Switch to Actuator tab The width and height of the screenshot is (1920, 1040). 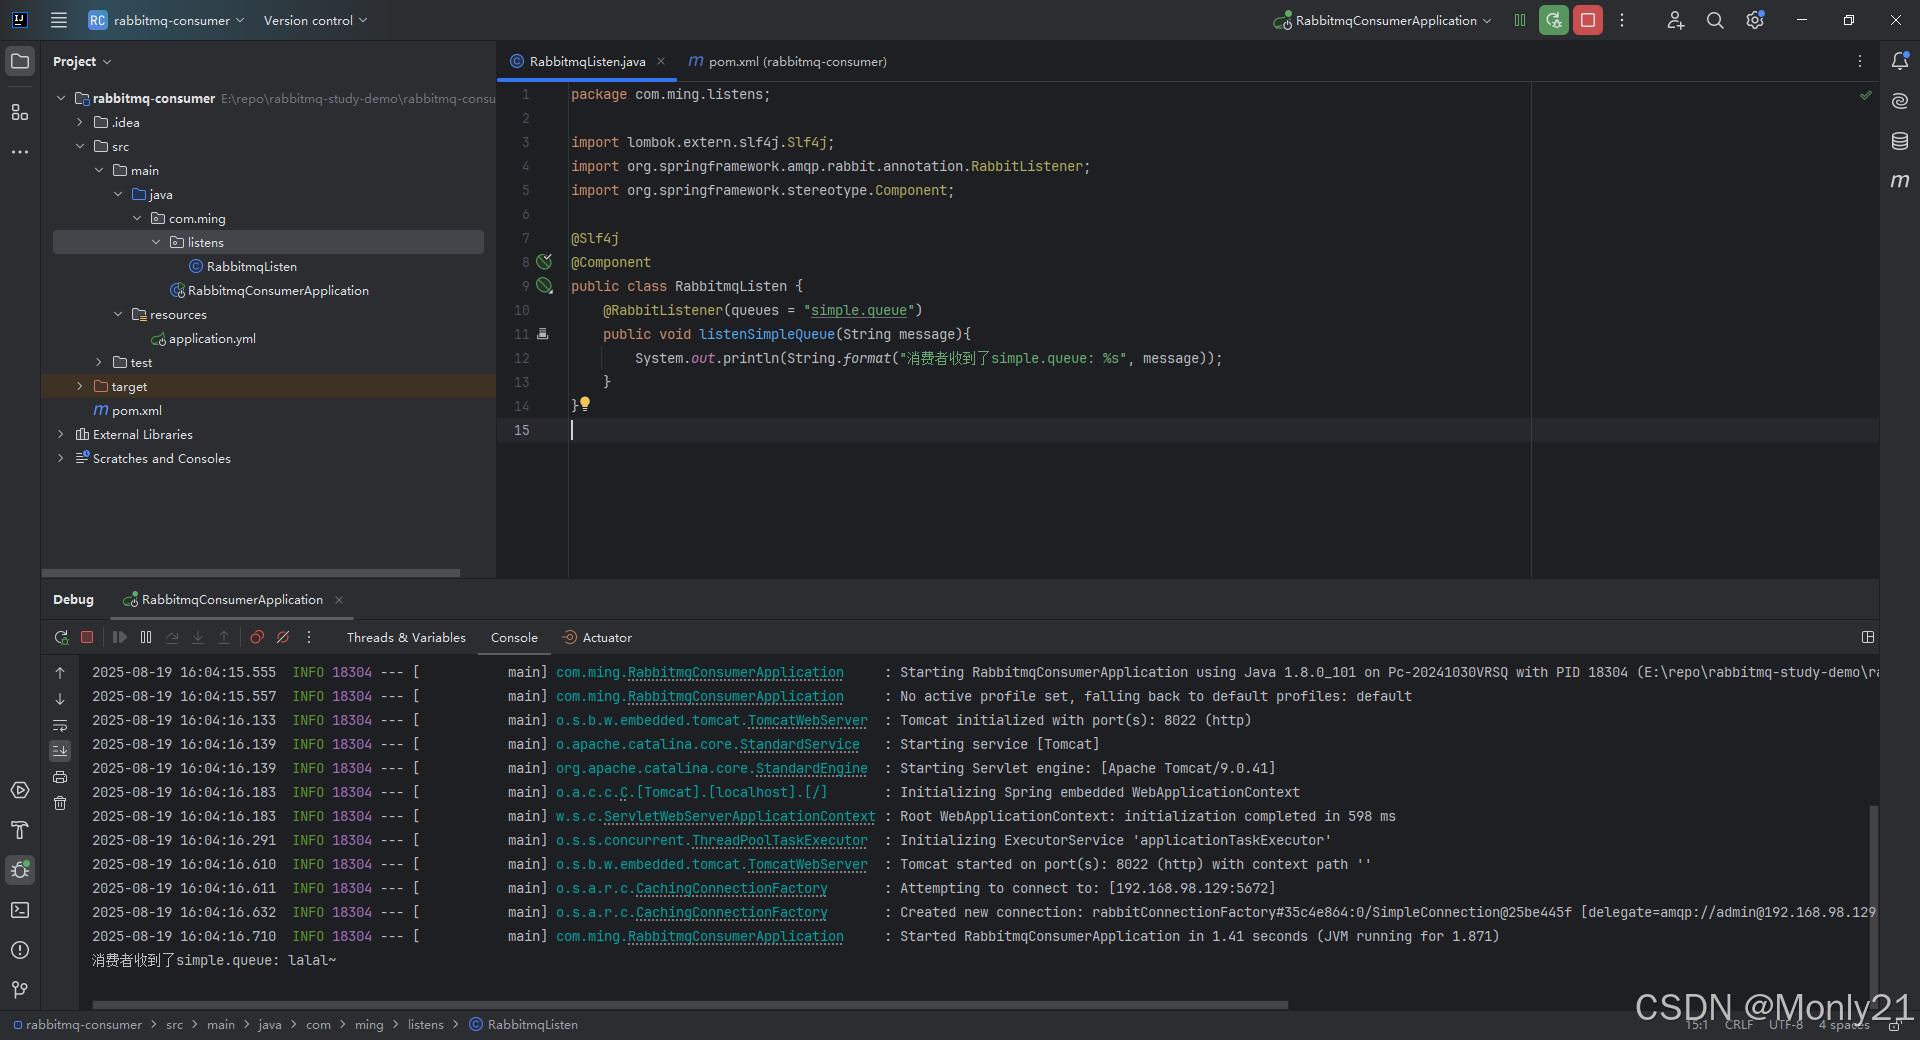point(597,637)
